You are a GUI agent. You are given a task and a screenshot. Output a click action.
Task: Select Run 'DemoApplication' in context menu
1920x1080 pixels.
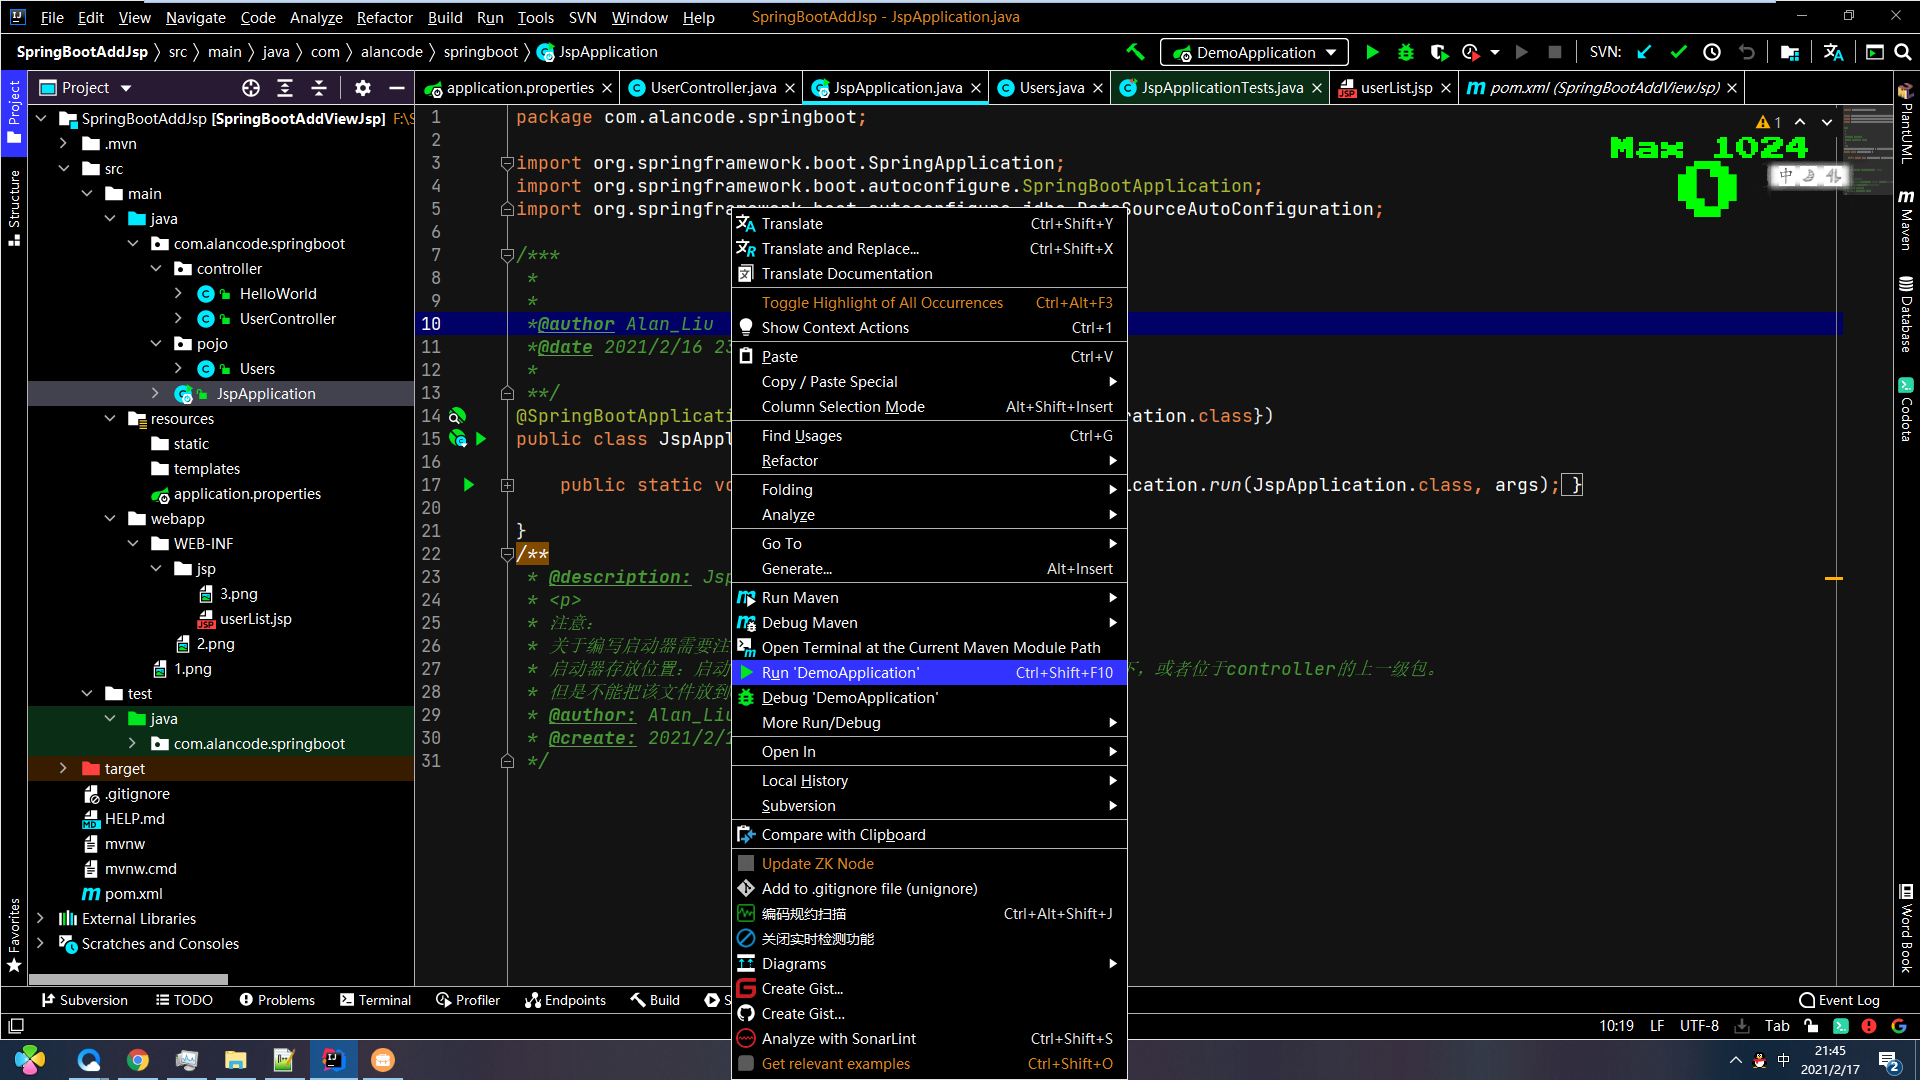[929, 673]
